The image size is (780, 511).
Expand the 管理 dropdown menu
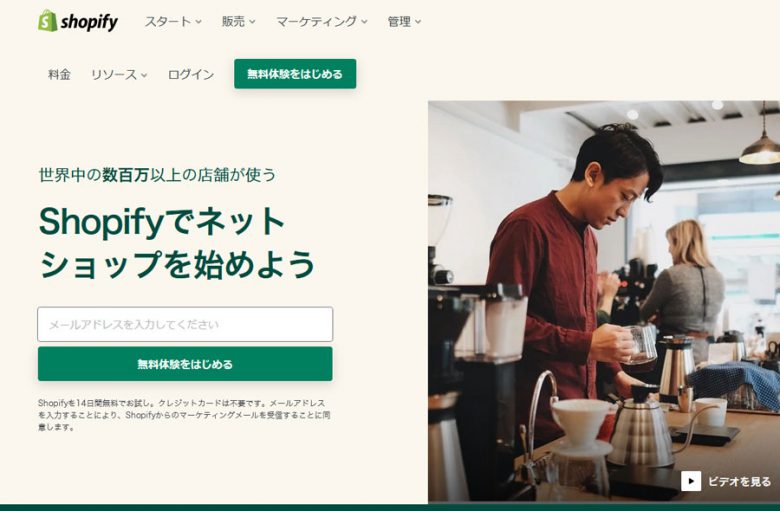pyautogui.click(x=404, y=21)
